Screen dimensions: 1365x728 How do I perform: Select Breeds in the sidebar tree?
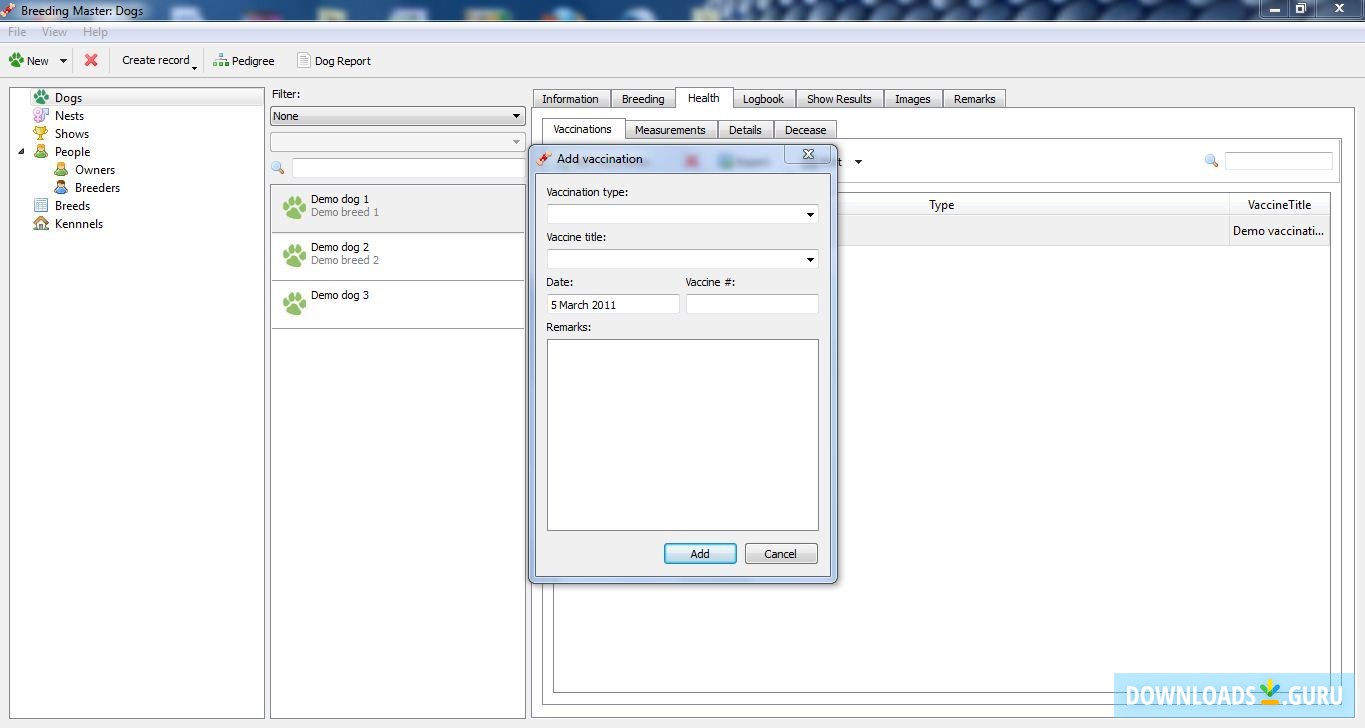coord(72,206)
